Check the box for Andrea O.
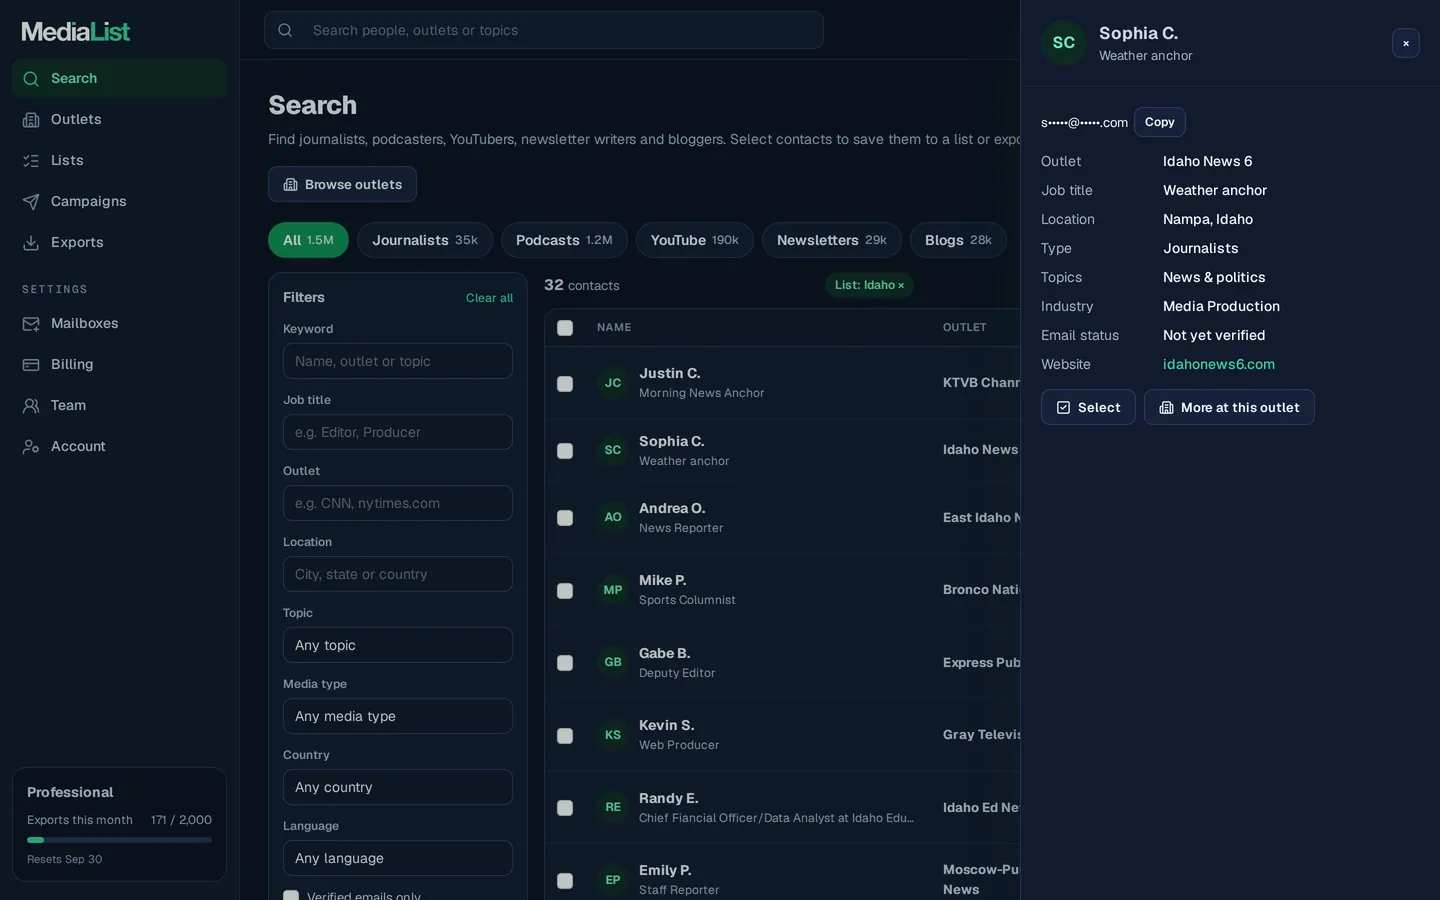The width and height of the screenshot is (1440, 900). point(565,518)
